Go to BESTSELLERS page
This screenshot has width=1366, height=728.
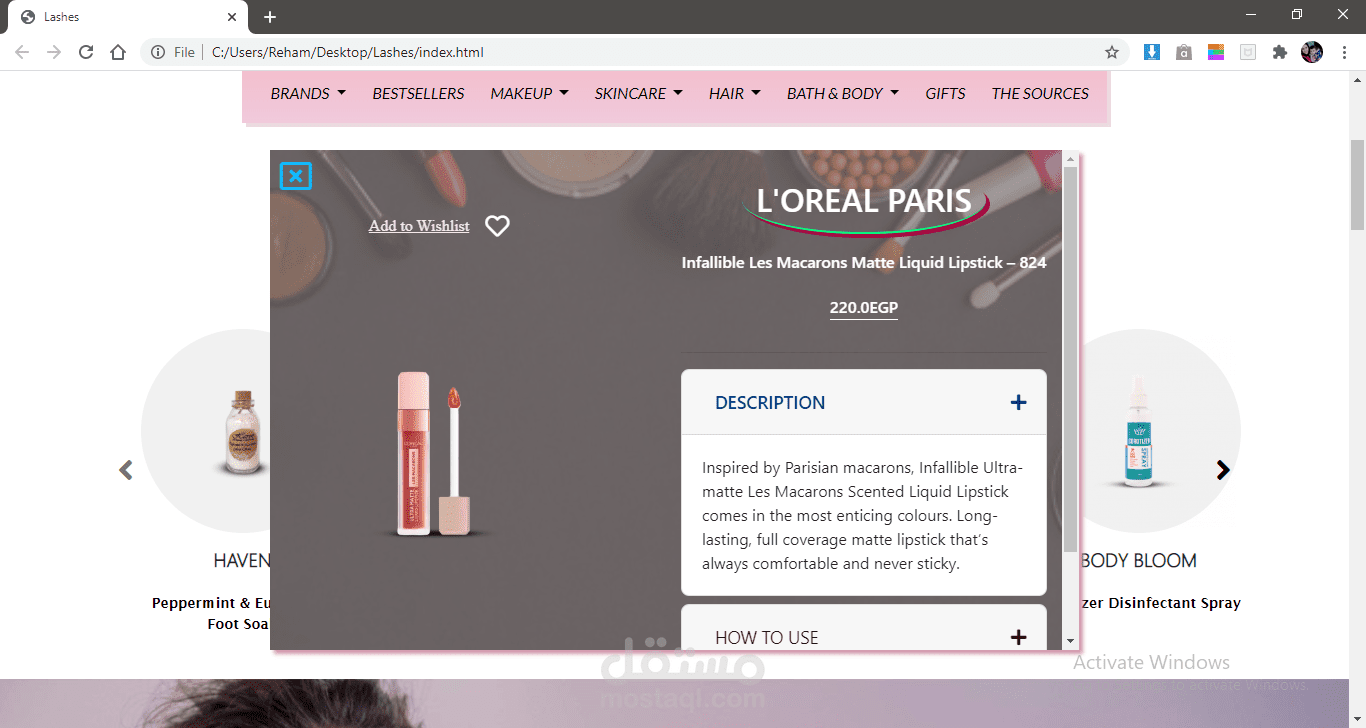click(418, 94)
